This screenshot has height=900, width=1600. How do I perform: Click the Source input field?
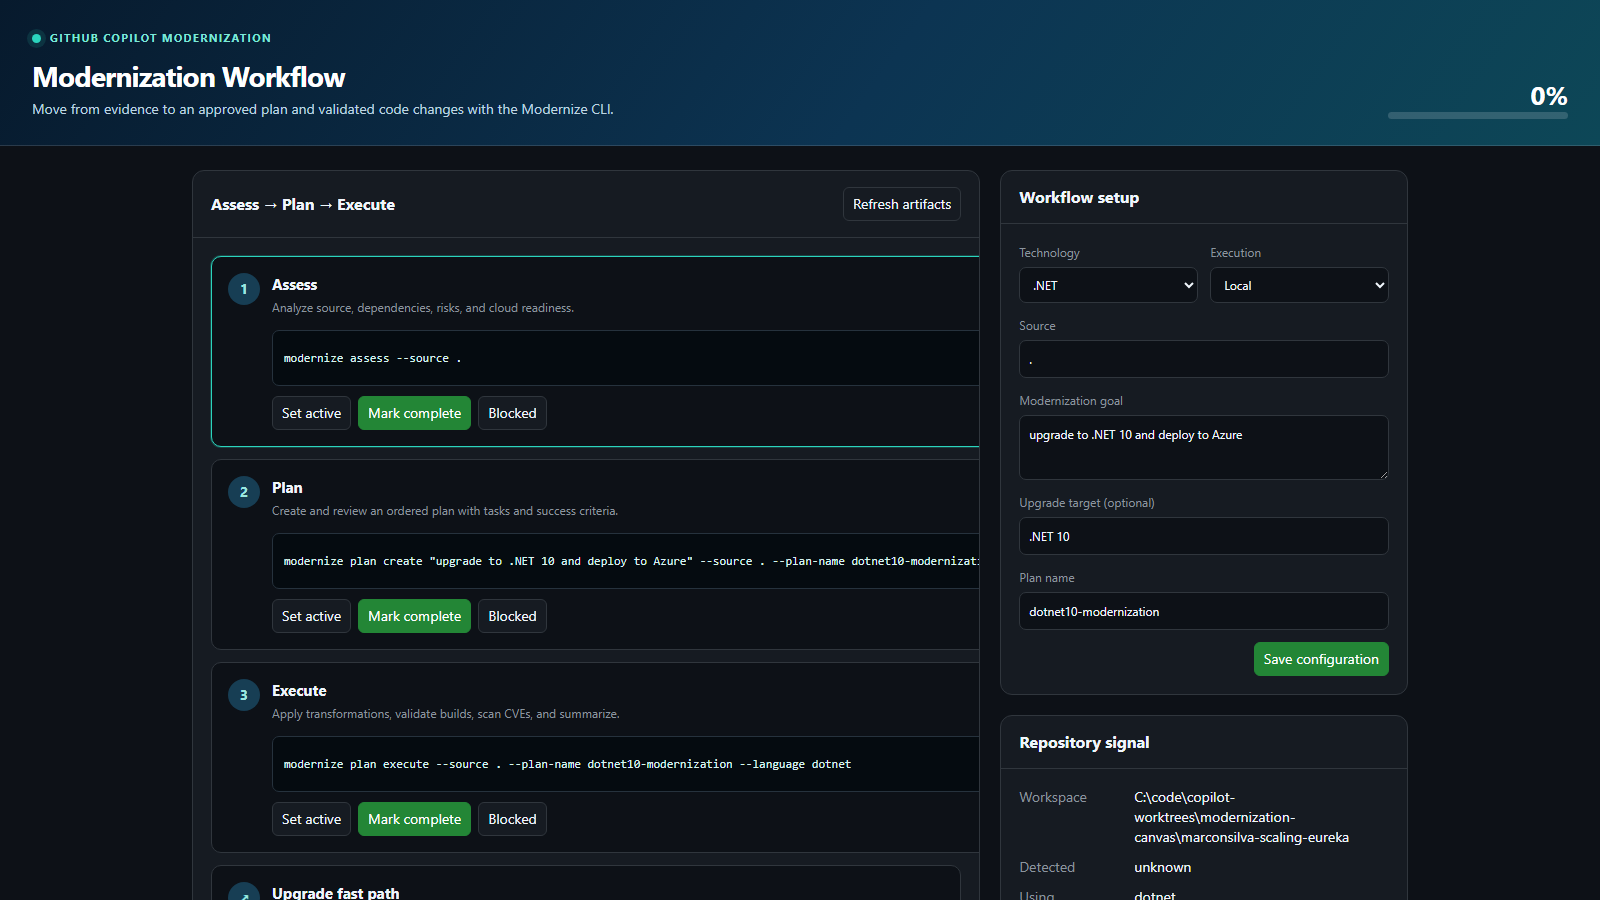pos(1204,359)
